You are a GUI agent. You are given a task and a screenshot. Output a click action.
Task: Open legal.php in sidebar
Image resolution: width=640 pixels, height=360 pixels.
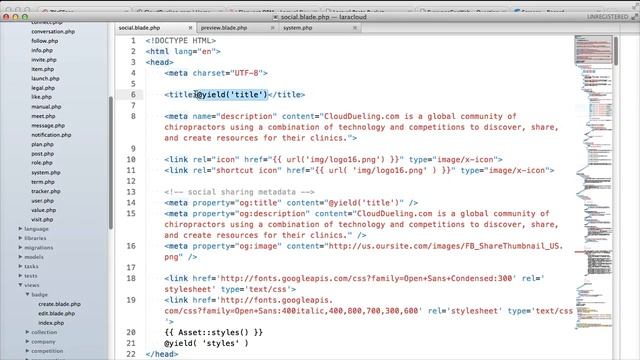[x=43, y=88]
